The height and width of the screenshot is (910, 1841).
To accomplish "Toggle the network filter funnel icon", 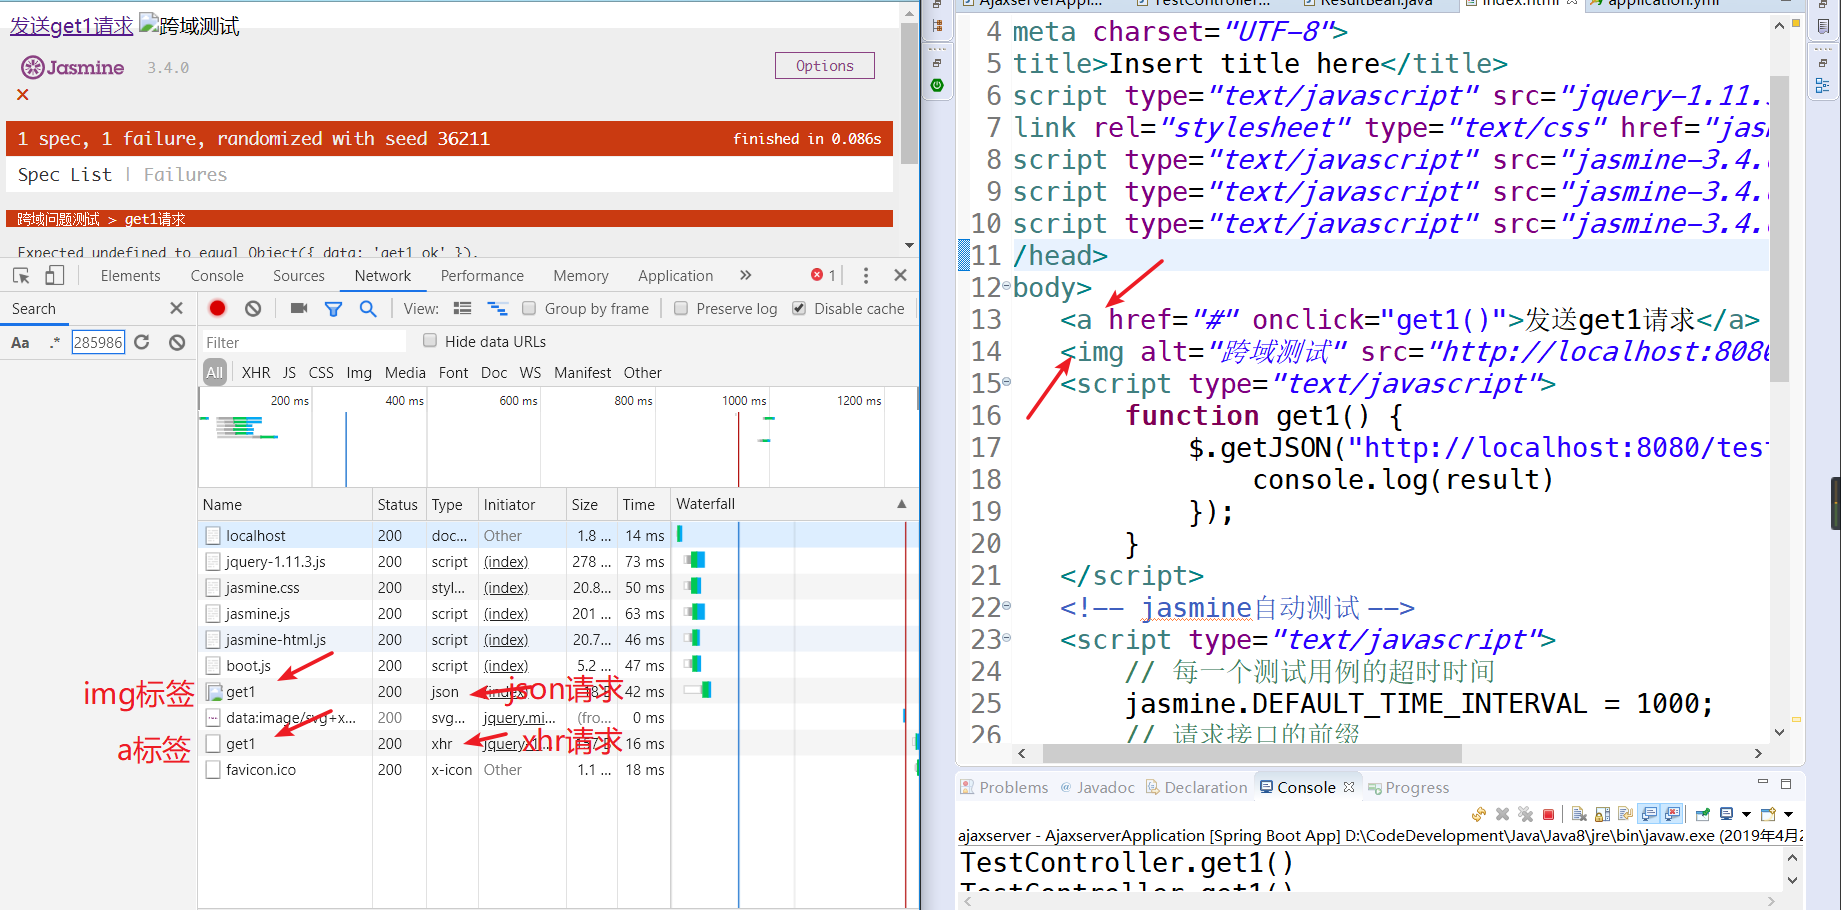I will (334, 309).
